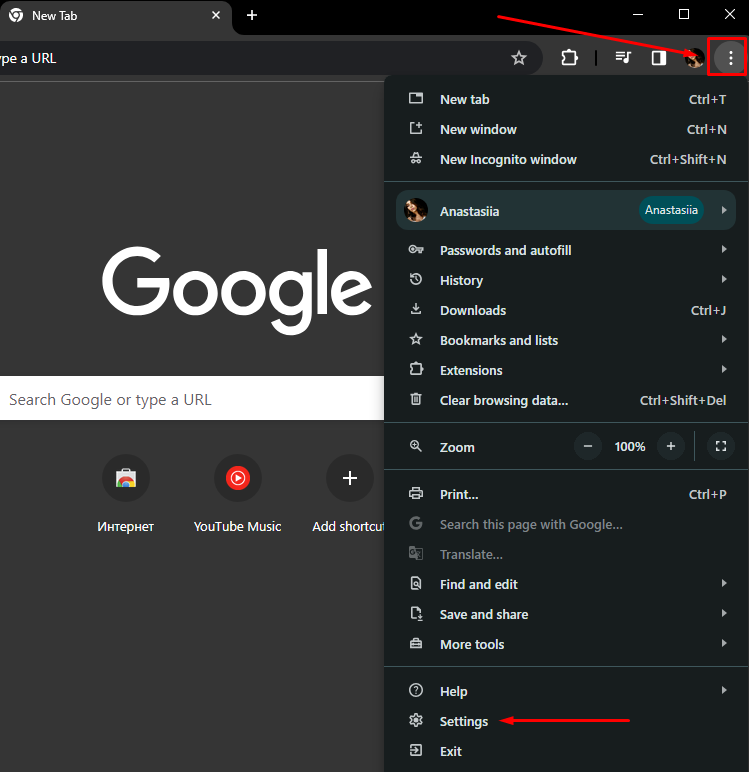Open a new tab with the plus button
The width and height of the screenshot is (749, 772).
point(252,15)
